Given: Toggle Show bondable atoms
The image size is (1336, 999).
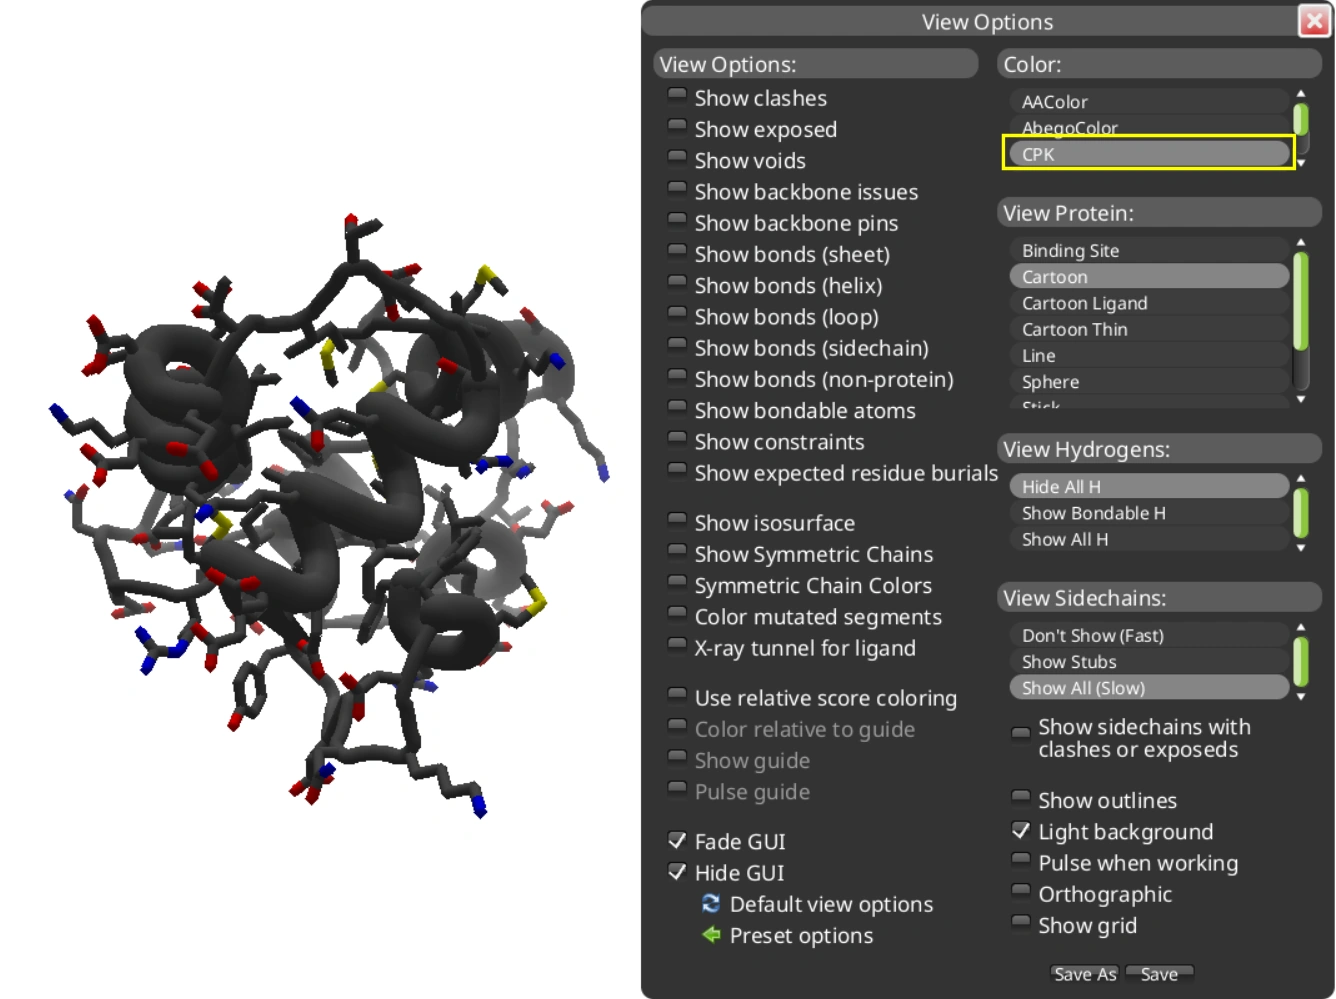Looking at the screenshot, I should point(677,409).
